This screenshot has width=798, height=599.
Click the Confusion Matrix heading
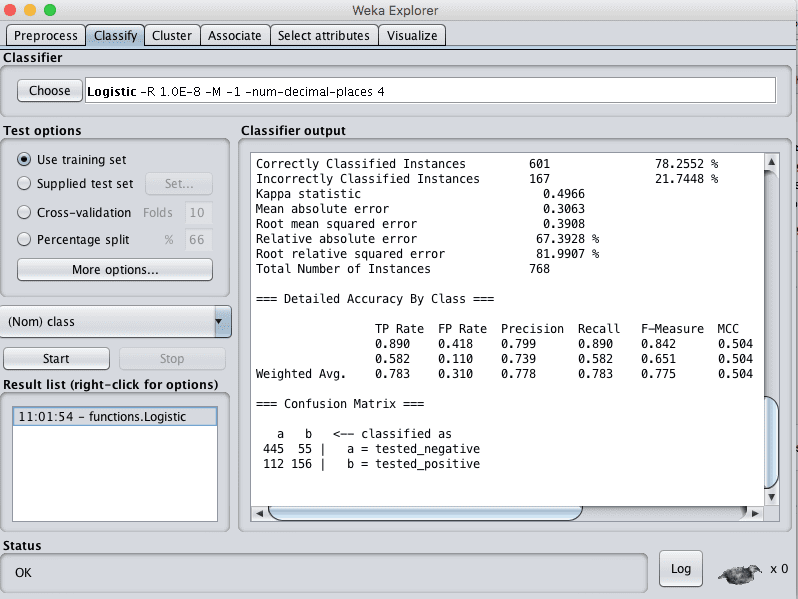pyautogui.click(x=340, y=404)
